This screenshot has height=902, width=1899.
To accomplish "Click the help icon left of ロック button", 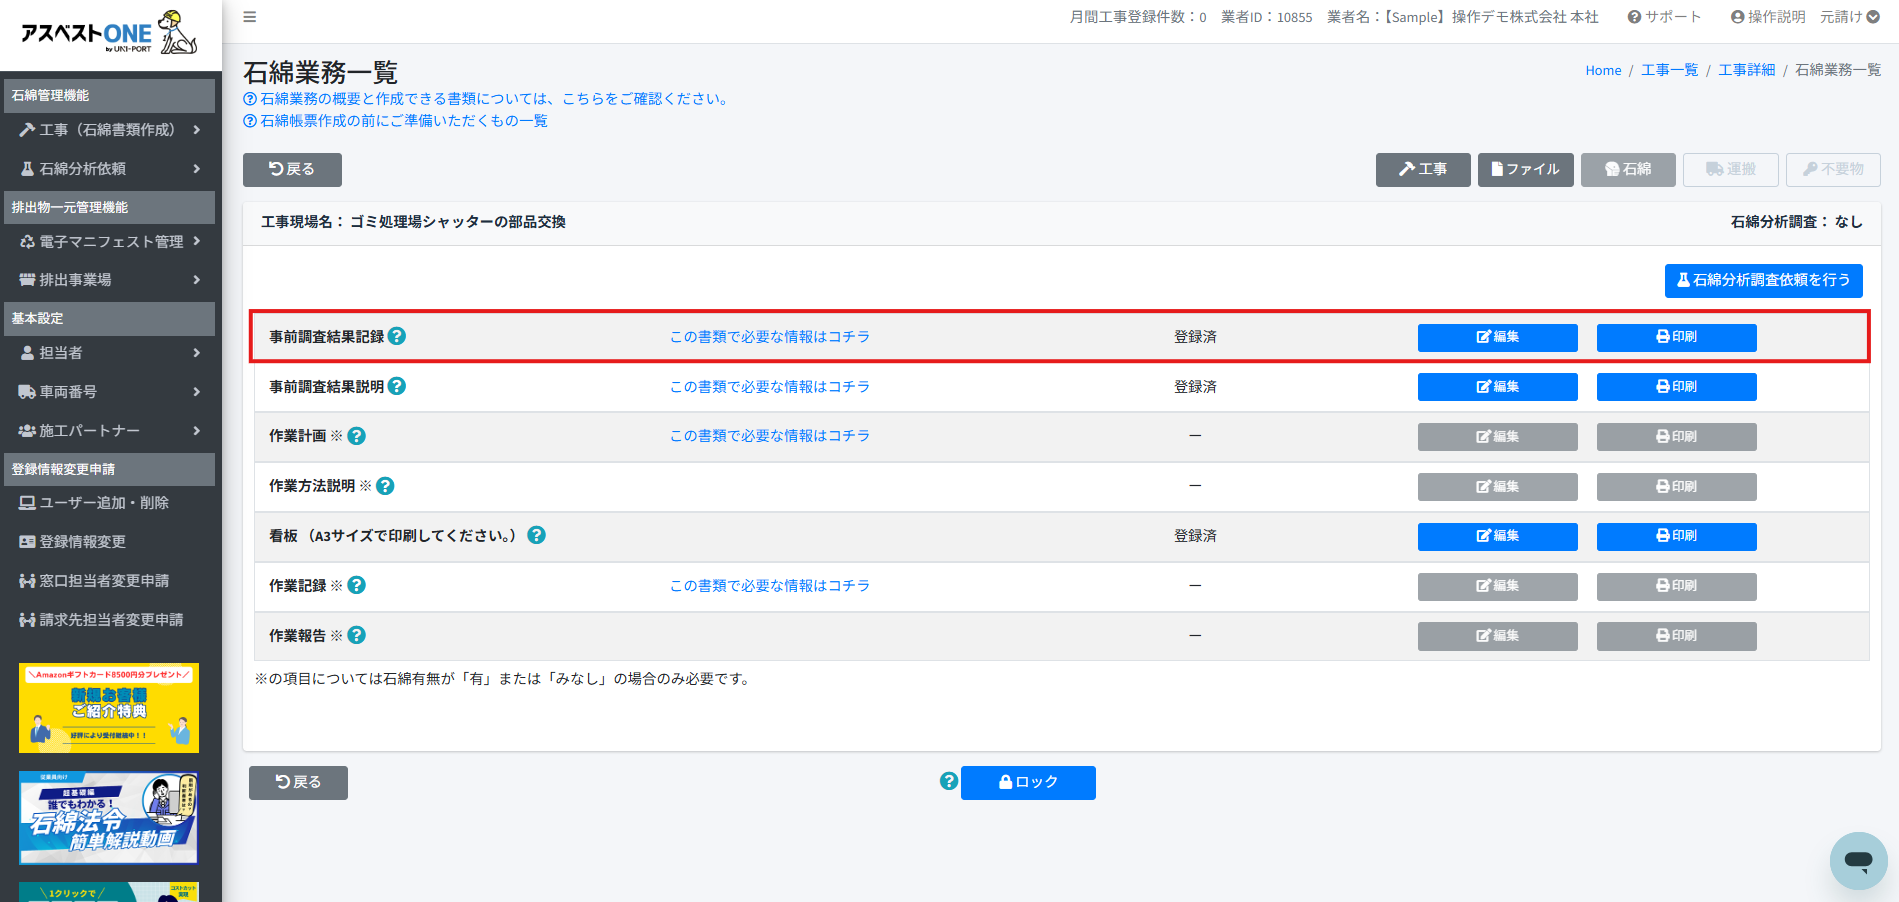I will pos(949,781).
